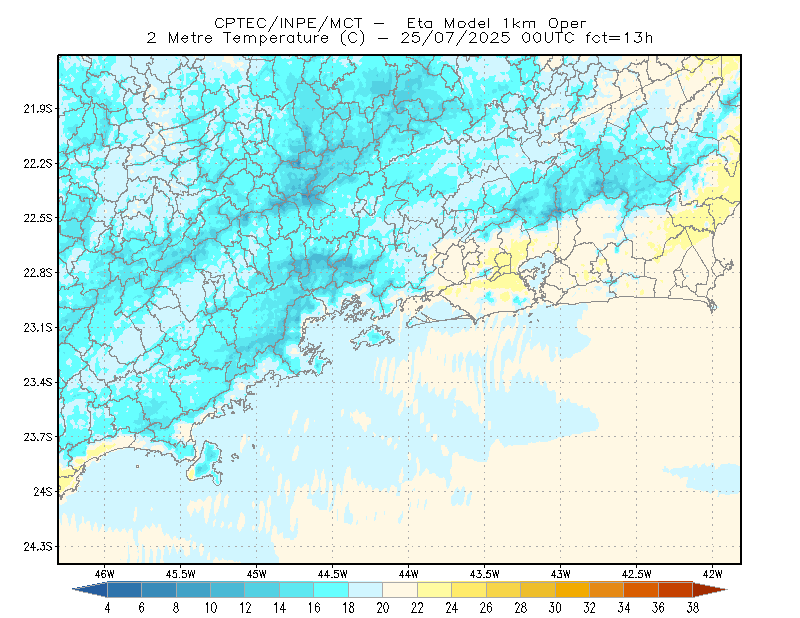Click the 44W longitude axis label
Image resolution: width=800 pixels, height=618 pixels.
pos(409,574)
